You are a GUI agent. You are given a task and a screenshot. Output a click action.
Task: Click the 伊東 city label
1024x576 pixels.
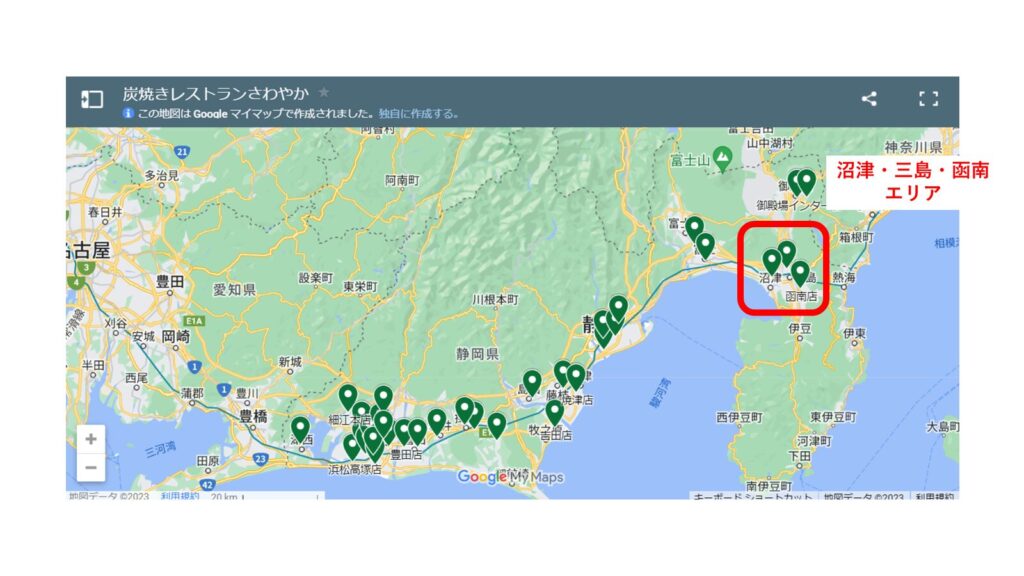[x=854, y=334]
